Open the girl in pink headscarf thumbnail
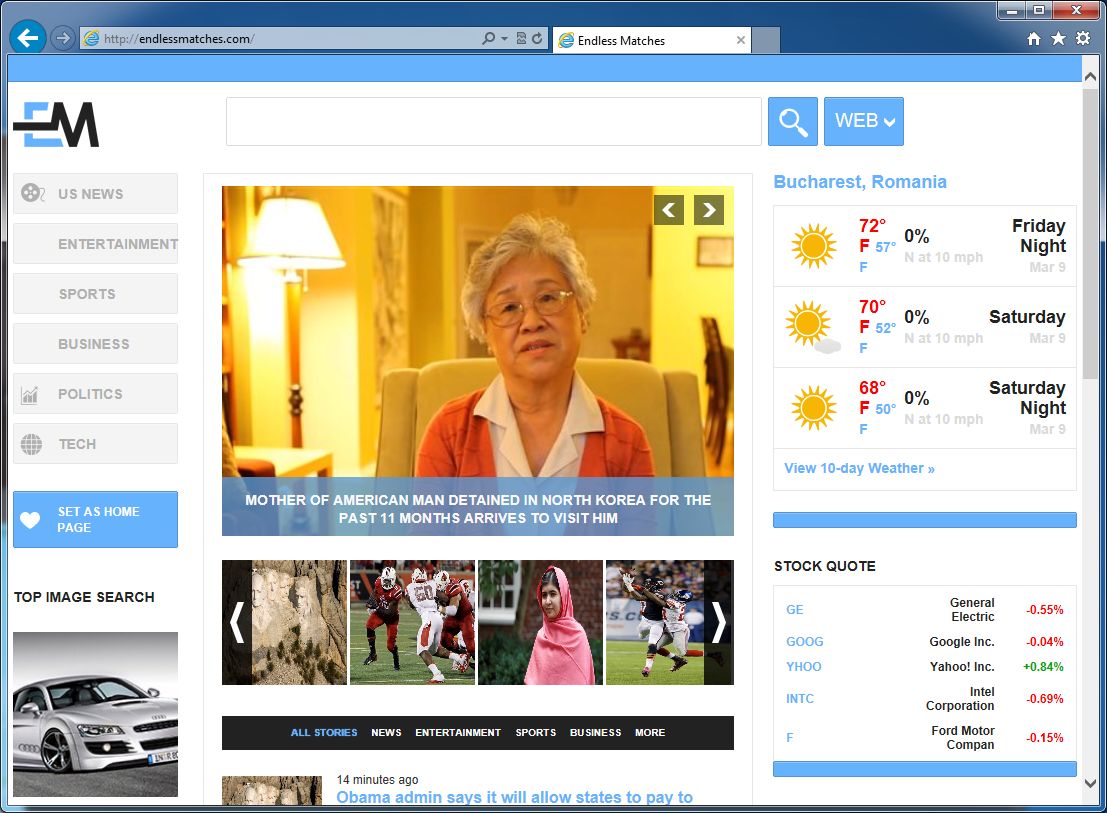1107x813 pixels. point(540,622)
